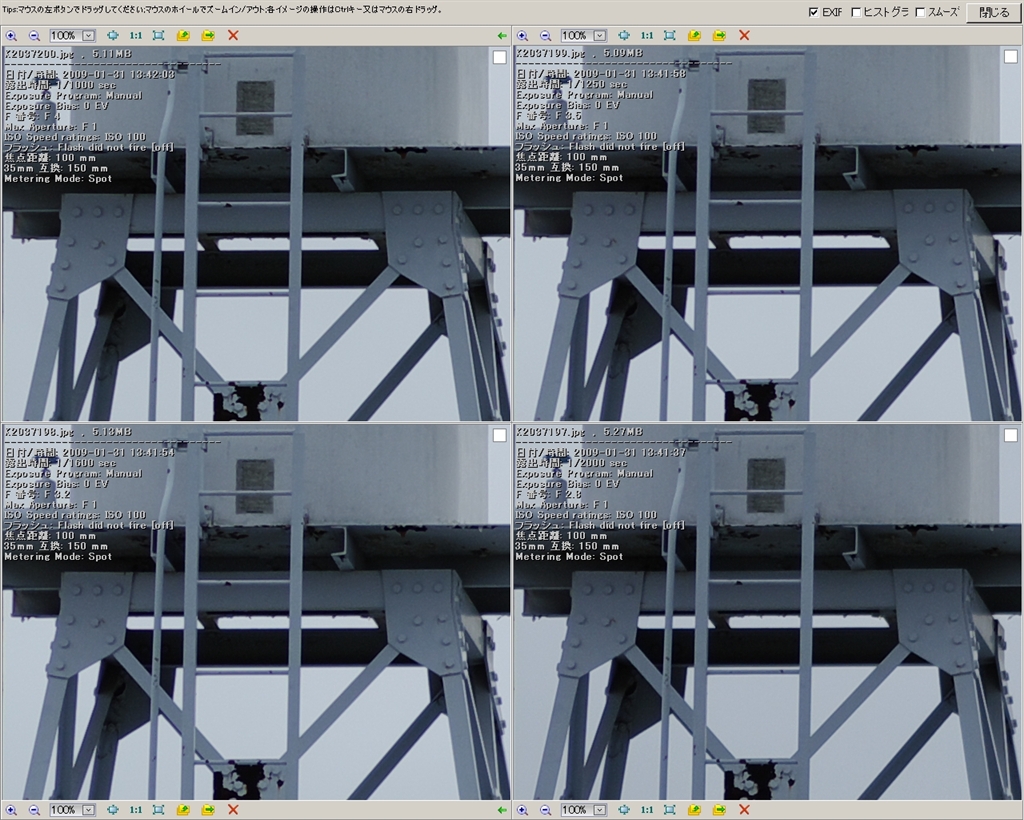Enable the ヒストグラ histogram checkbox
Screen dimensions: 1024x820
click(x=856, y=12)
